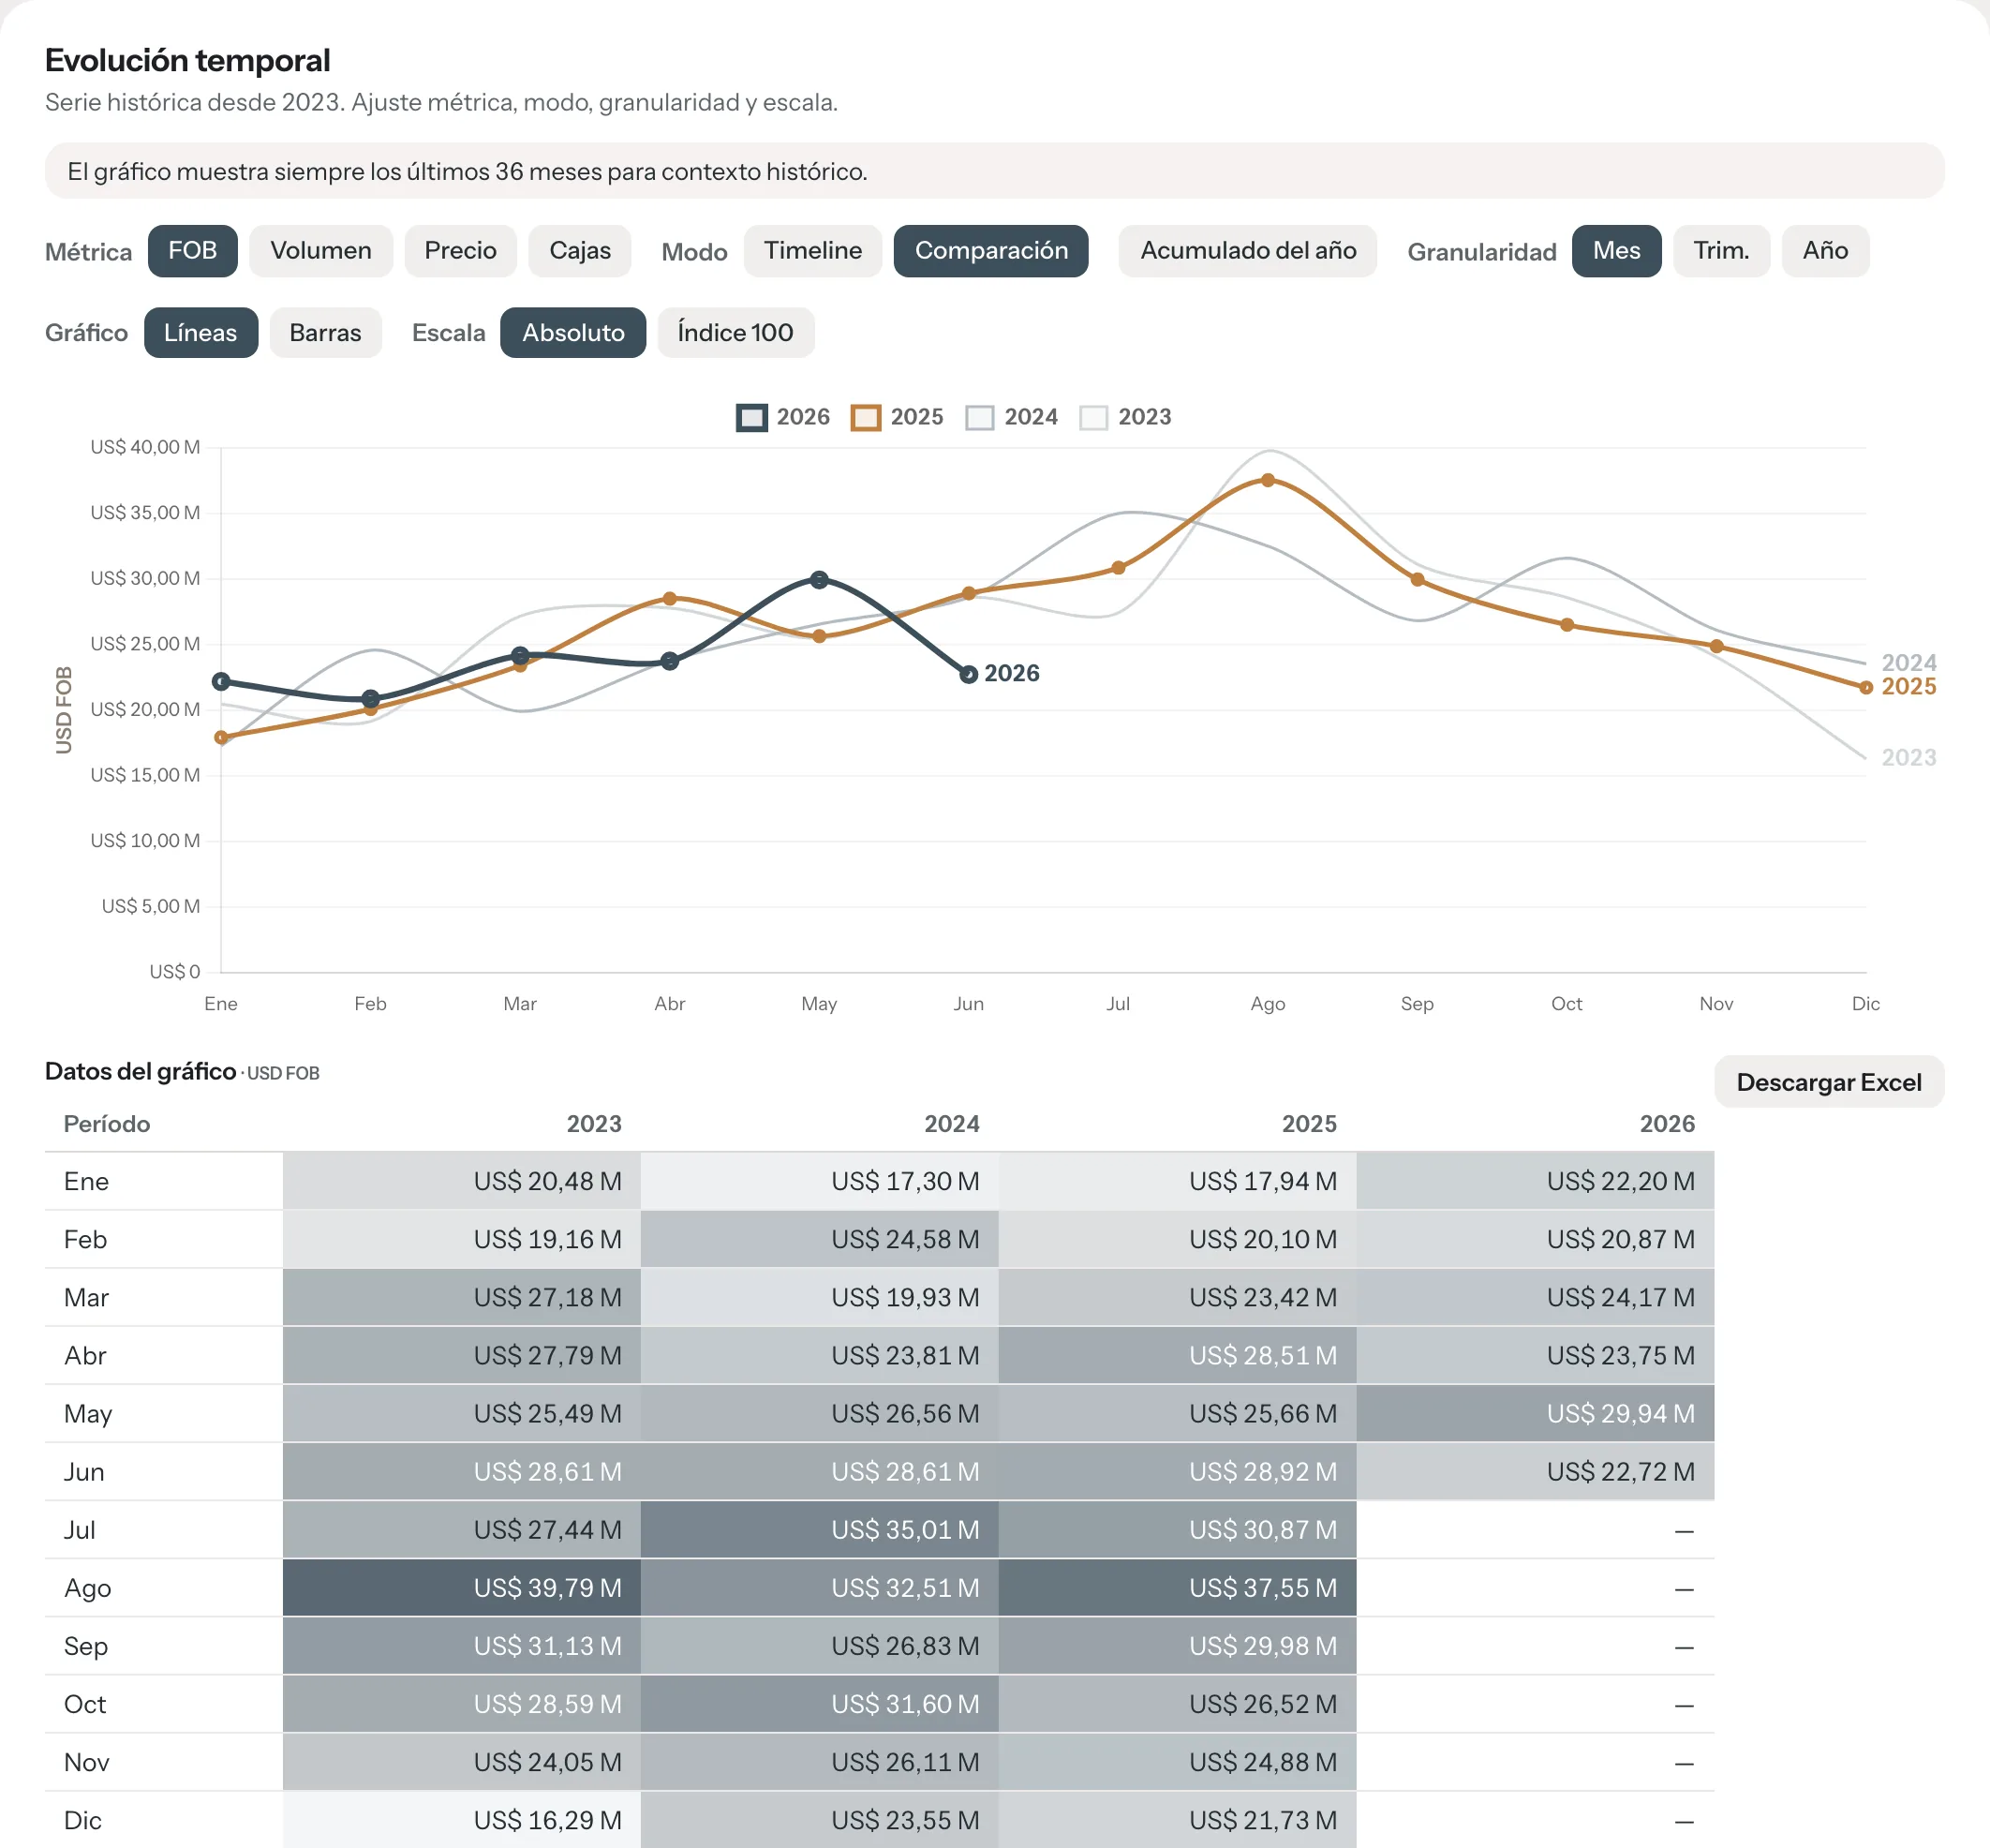Switch scale to Índice 100
Viewport: 1990px width, 1848px height.
[x=735, y=333]
